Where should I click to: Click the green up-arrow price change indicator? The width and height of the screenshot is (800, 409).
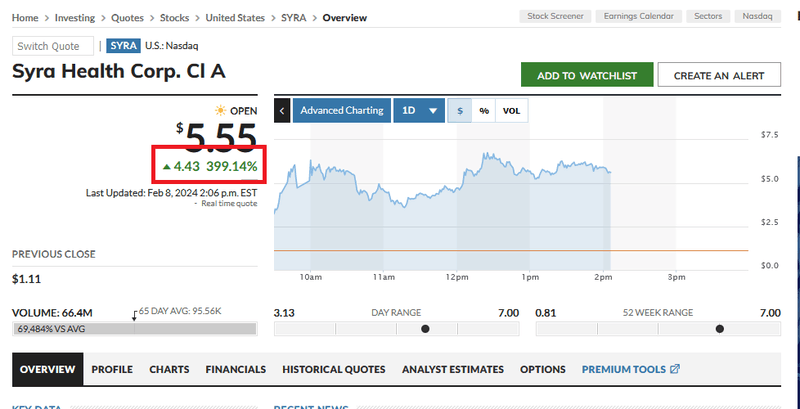click(165, 165)
